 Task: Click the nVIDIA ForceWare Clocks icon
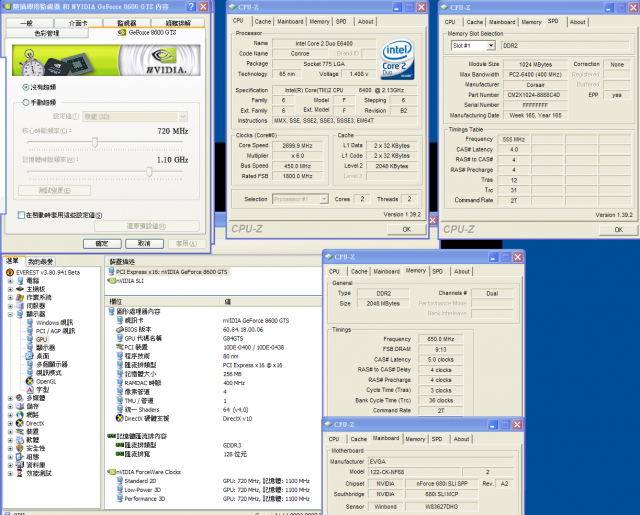tap(111, 472)
